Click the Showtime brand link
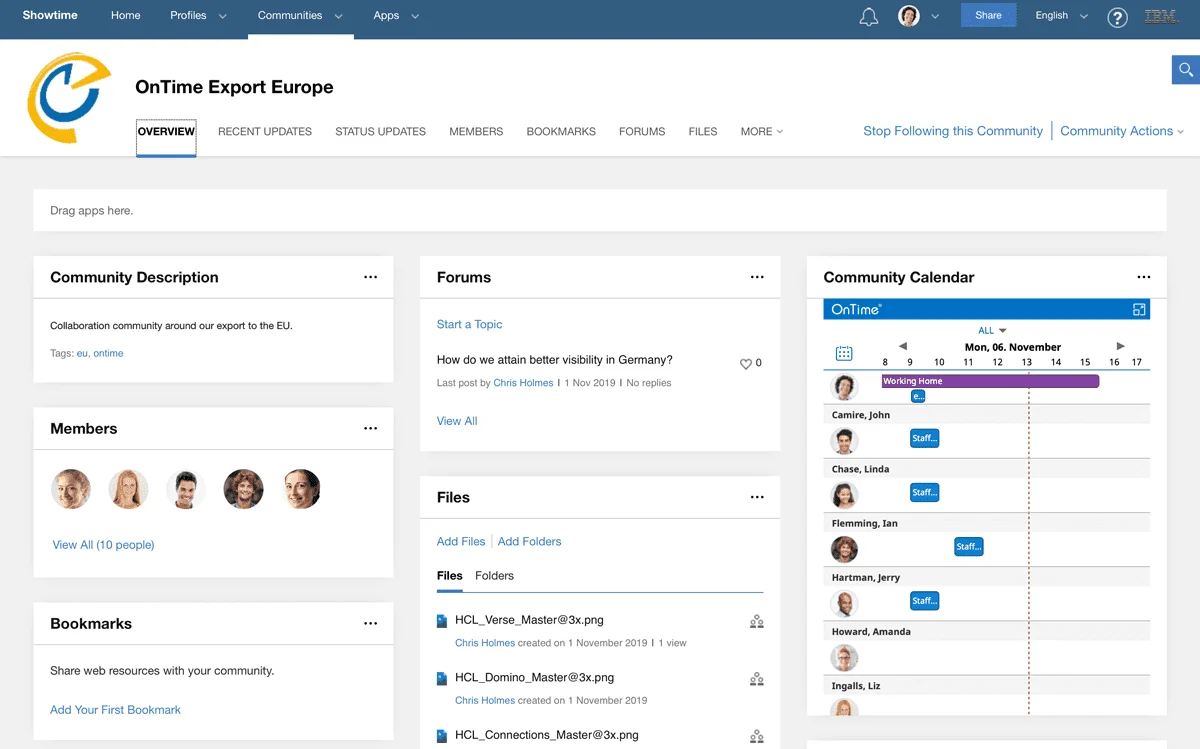This screenshot has height=749, width=1200. [50, 16]
